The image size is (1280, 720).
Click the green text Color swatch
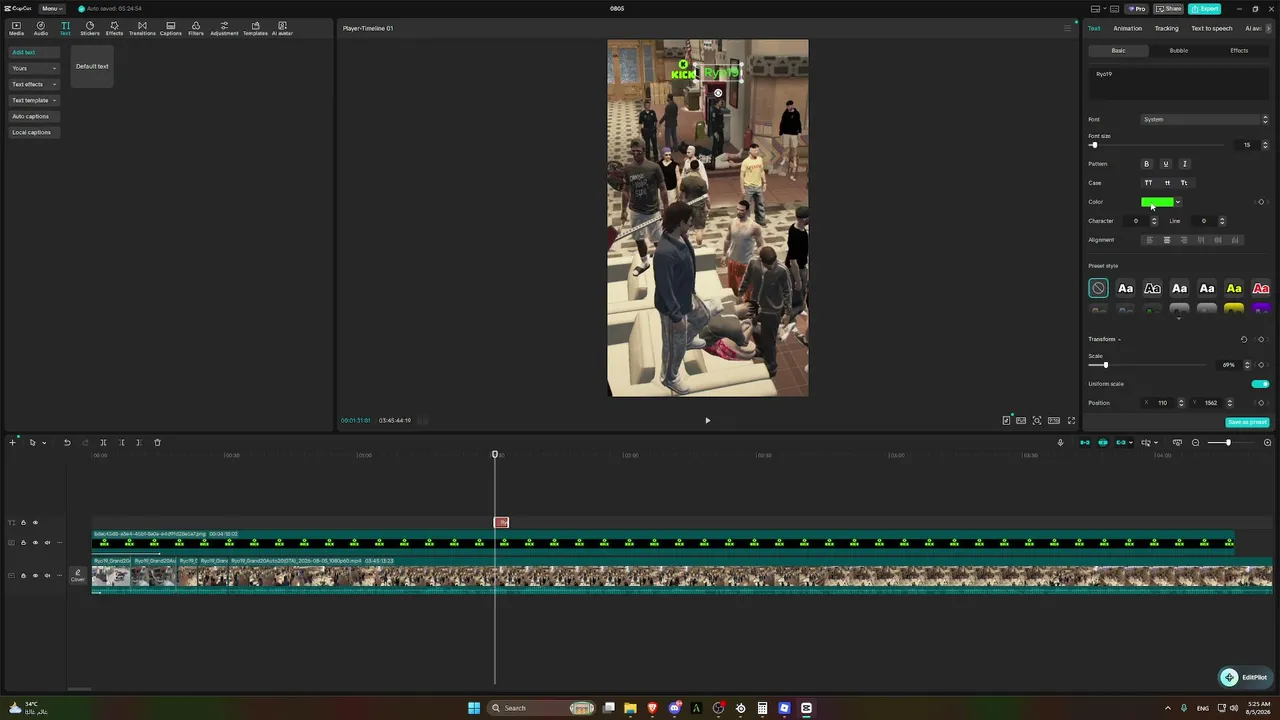click(1157, 202)
